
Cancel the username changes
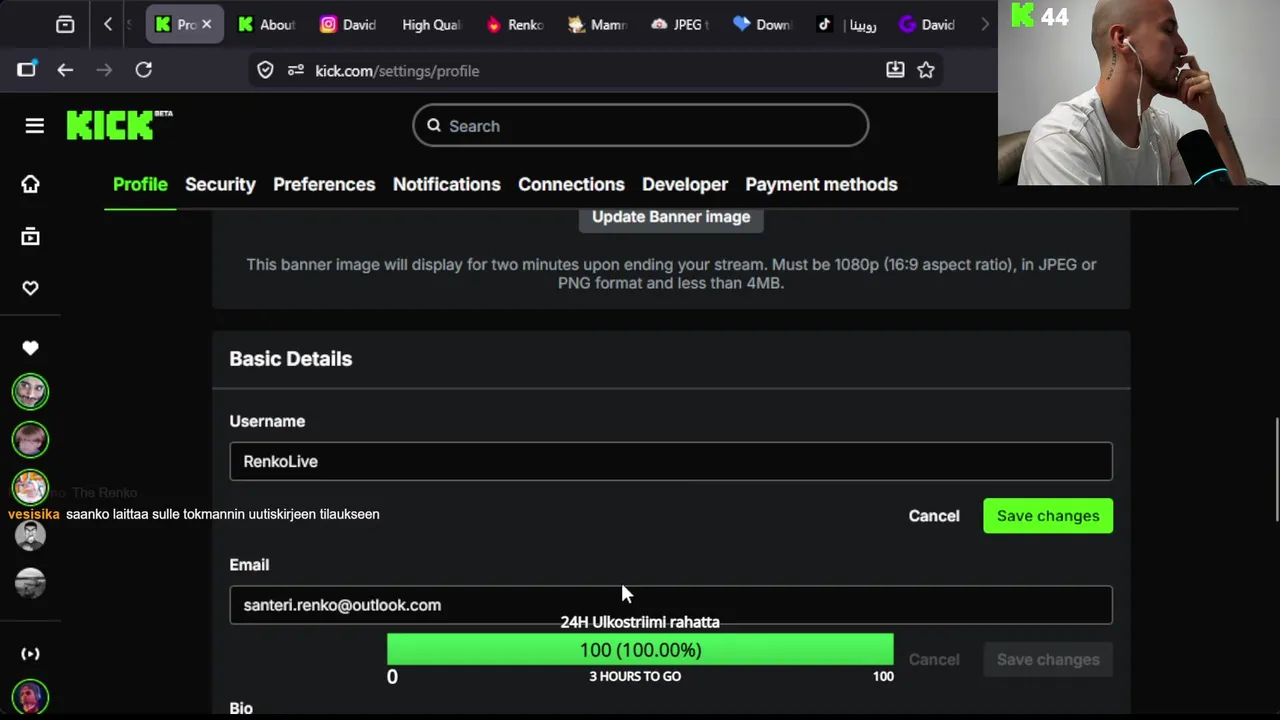tap(934, 516)
